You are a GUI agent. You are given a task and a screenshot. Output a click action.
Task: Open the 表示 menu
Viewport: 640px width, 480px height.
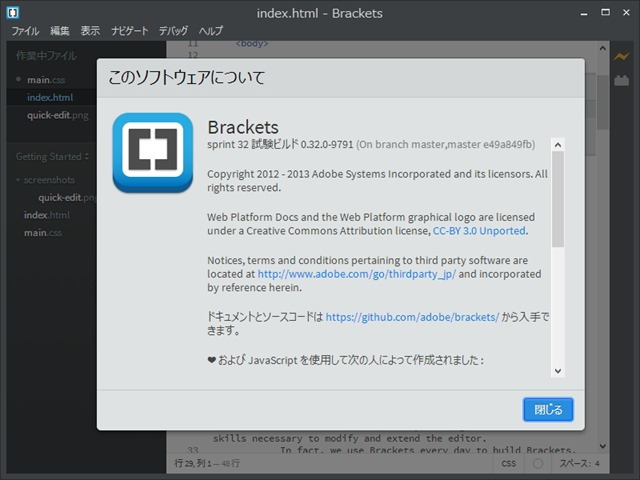[x=90, y=31]
